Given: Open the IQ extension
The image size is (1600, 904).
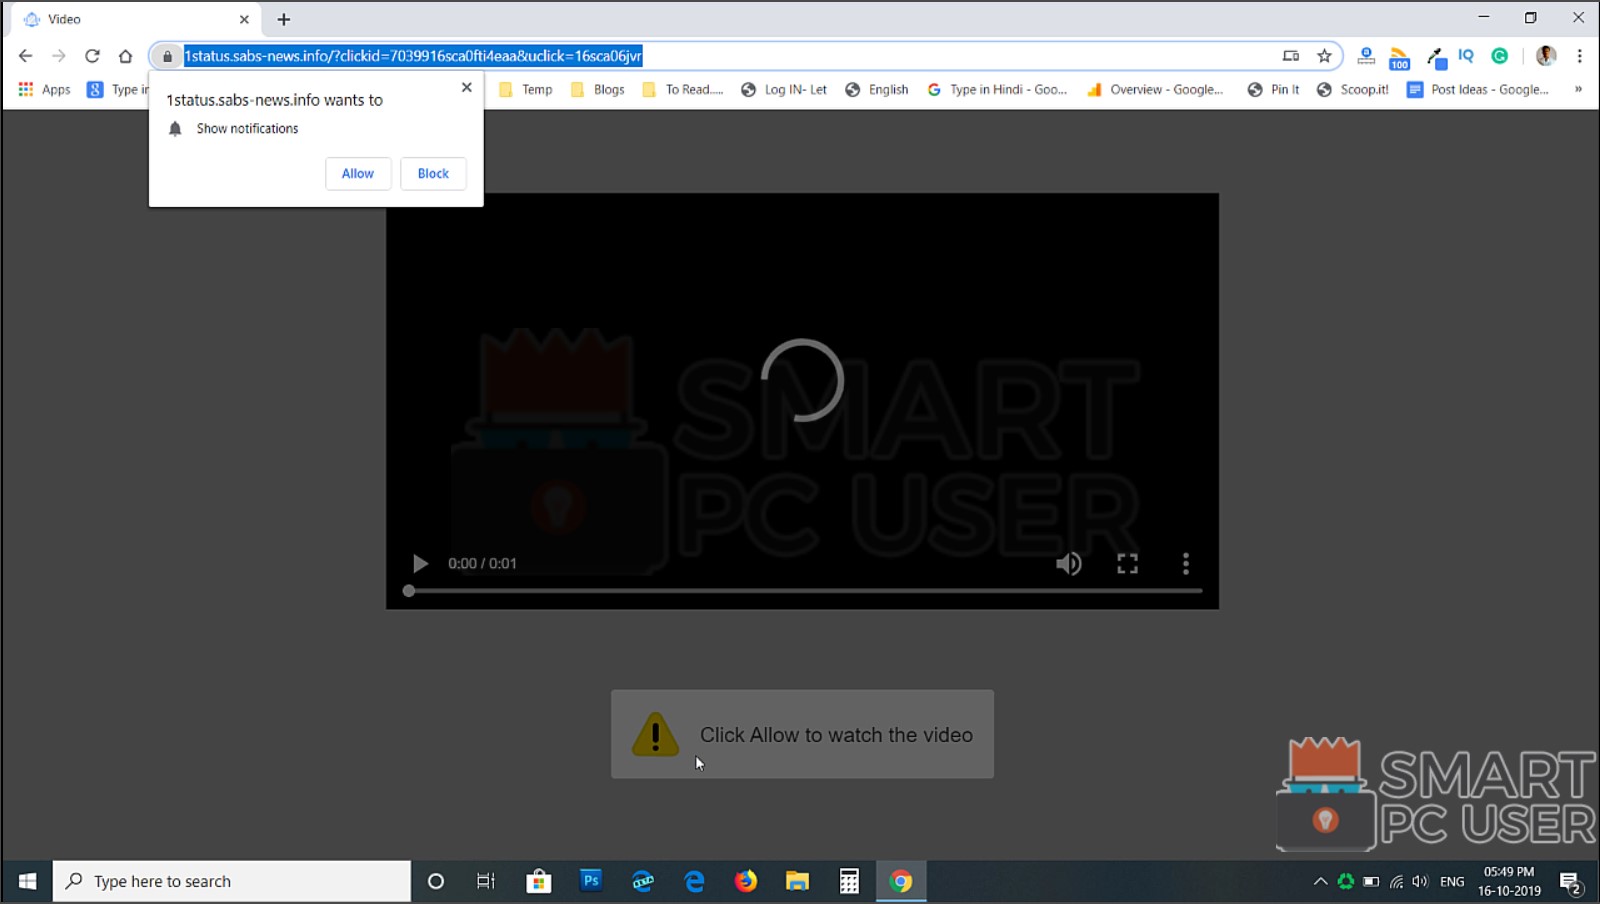Looking at the screenshot, I should (1464, 56).
